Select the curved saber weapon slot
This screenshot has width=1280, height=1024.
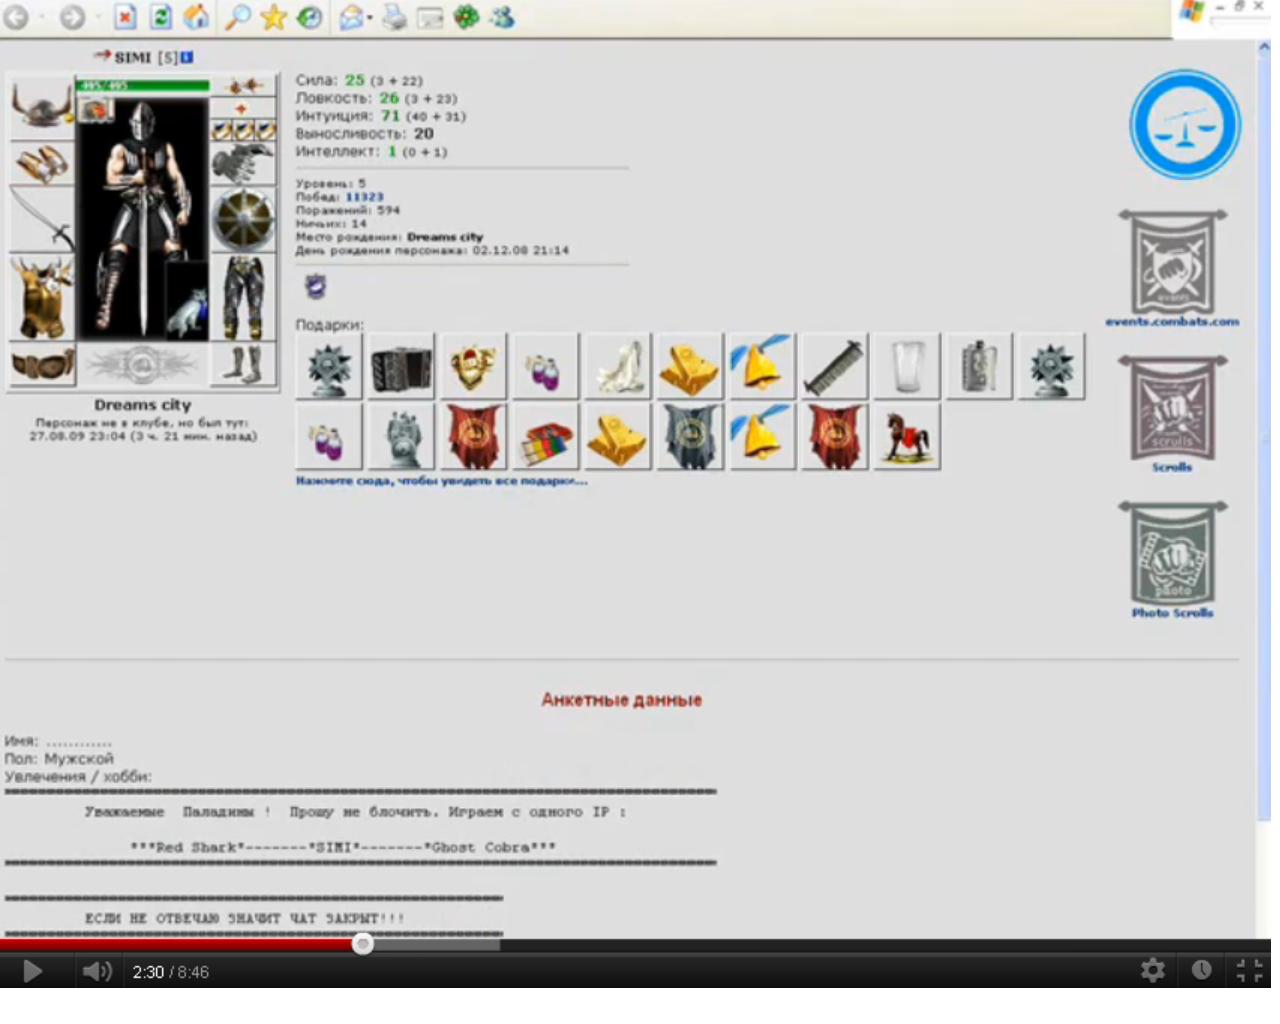tap(41, 221)
